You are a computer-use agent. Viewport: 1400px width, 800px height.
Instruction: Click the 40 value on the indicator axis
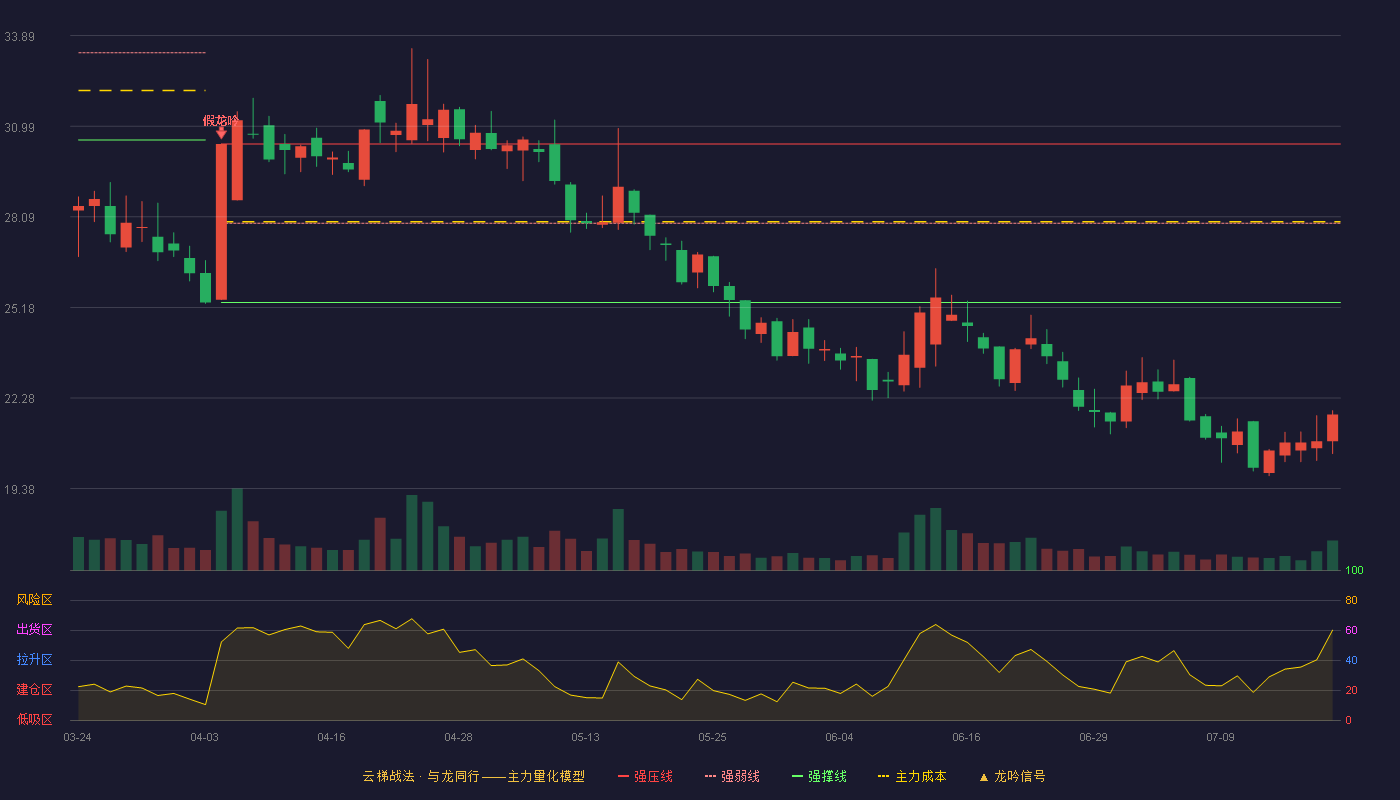click(1351, 661)
